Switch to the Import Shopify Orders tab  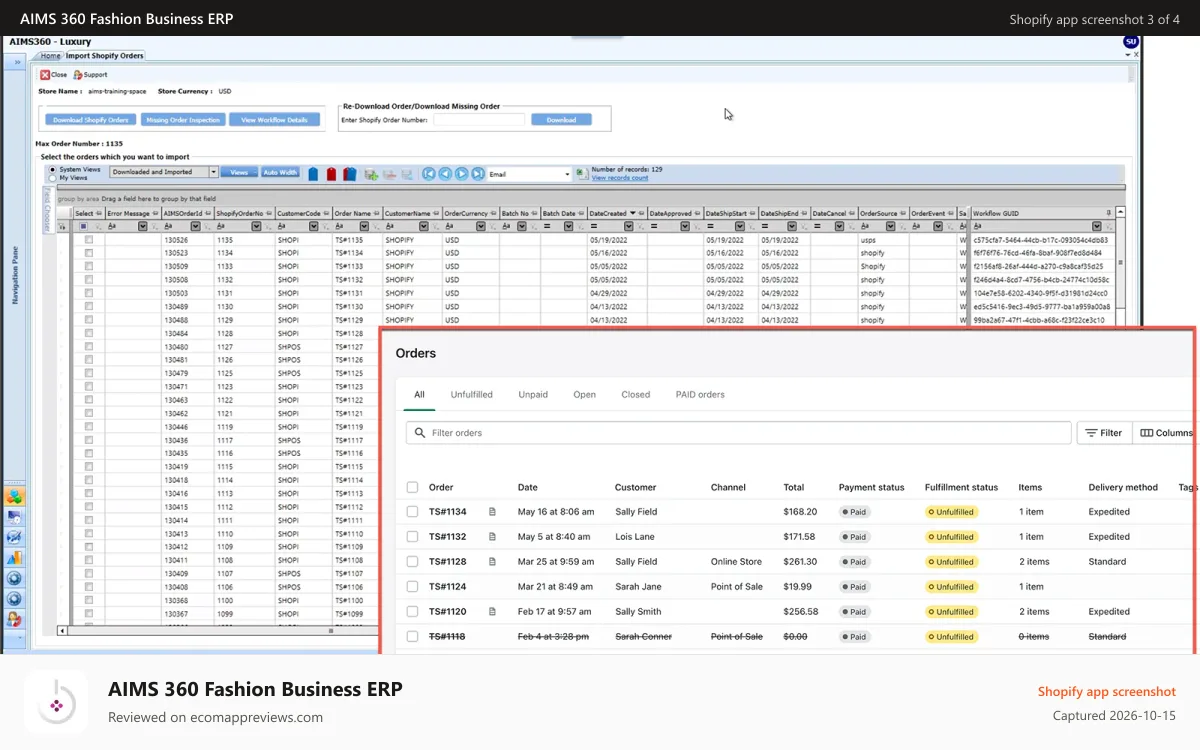click(x=105, y=56)
